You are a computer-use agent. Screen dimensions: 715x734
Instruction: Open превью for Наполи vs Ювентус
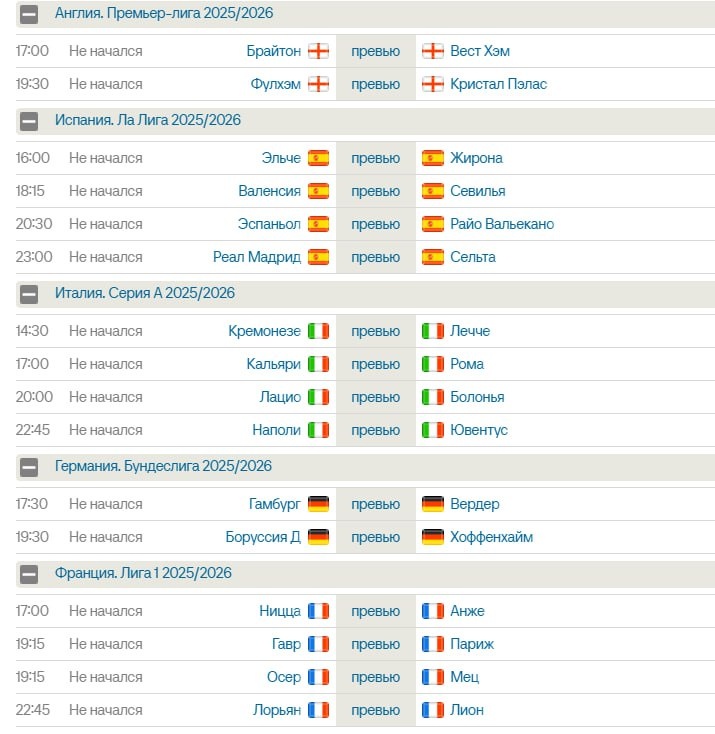click(x=375, y=430)
